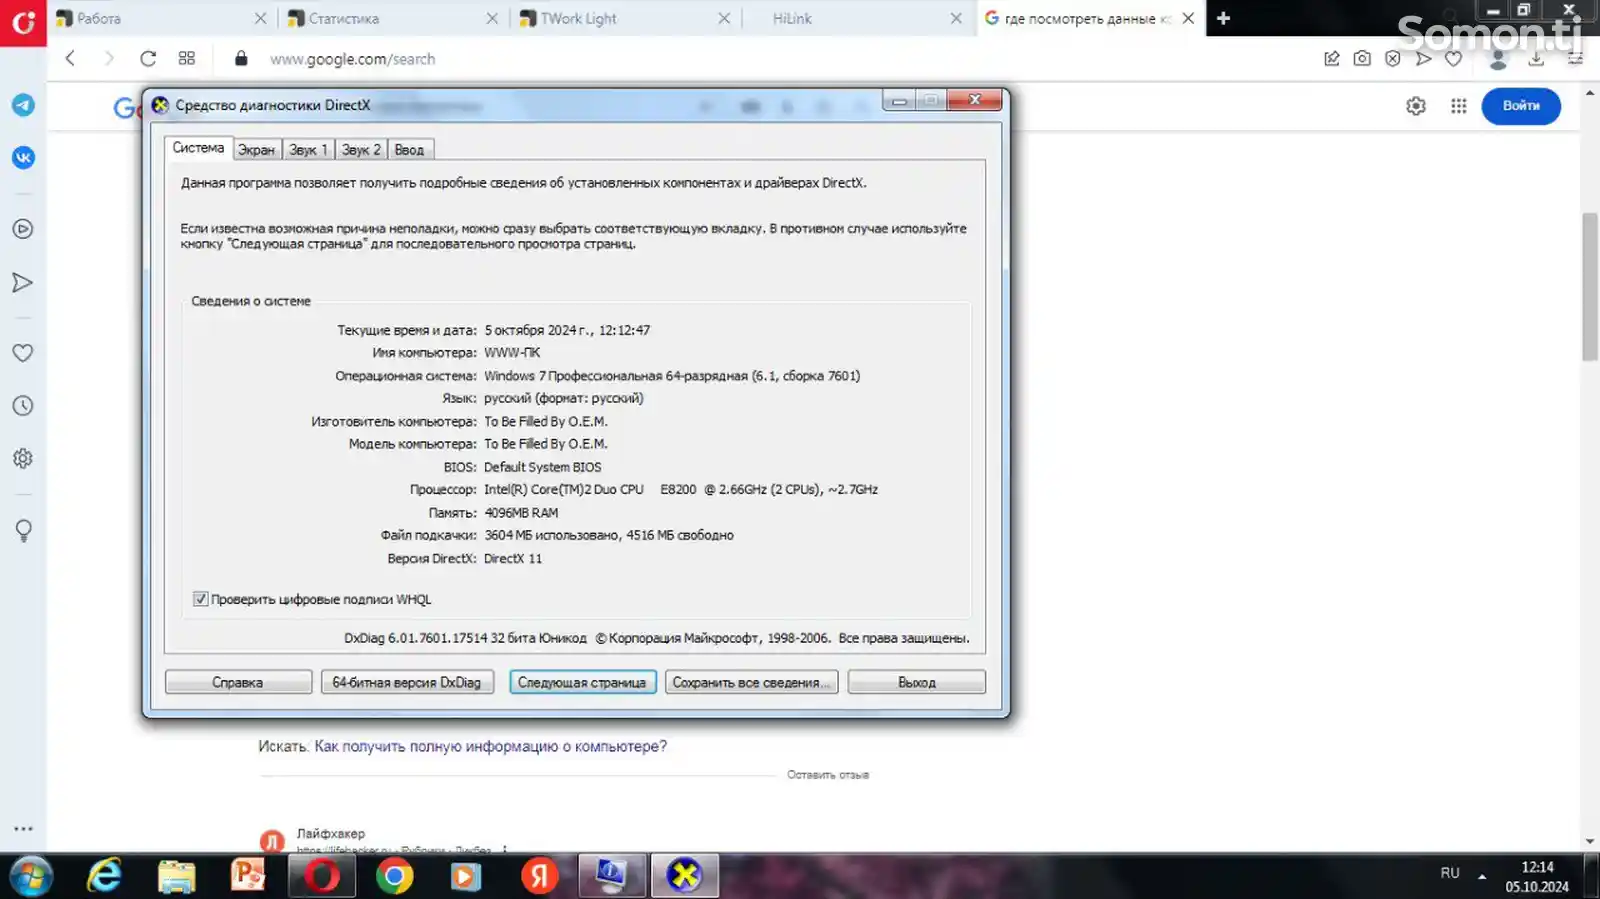Viewport: 1600px width, 899px height.
Task: Click the 'WWW-ПК' computer name value
Action: (x=512, y=353)
